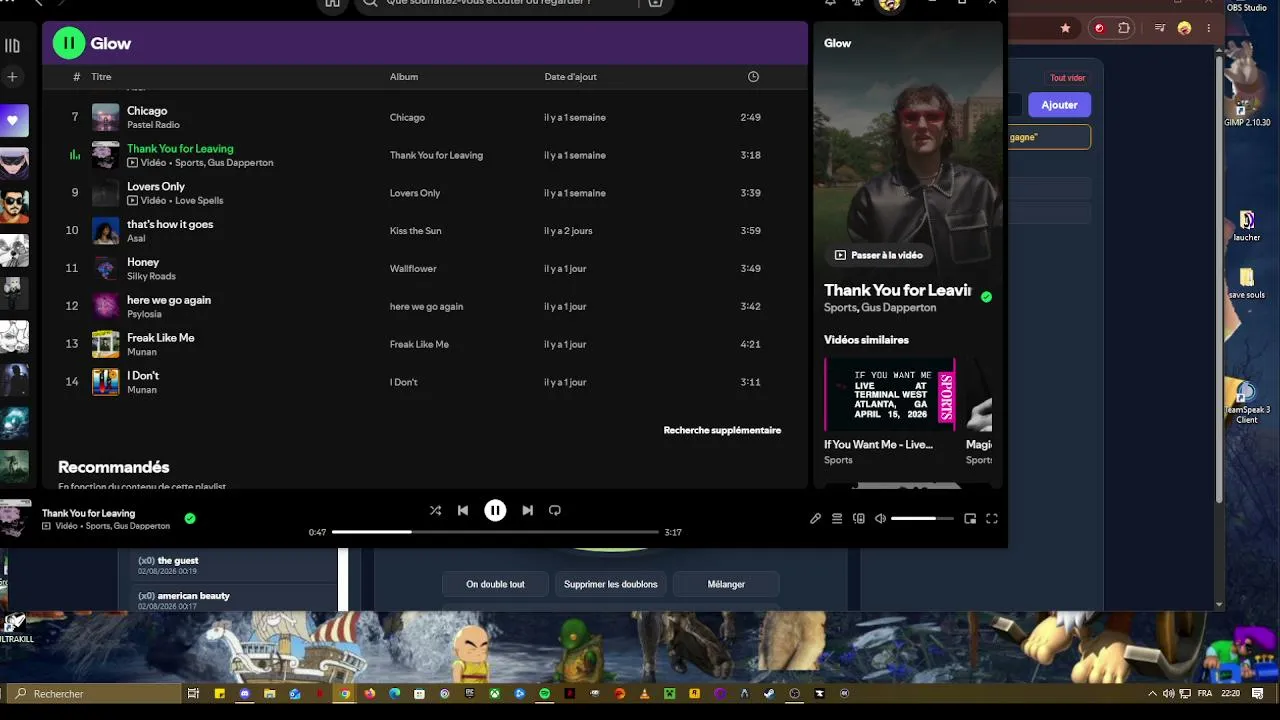Bookmark the page with Chrome's star icon
Viewport: 1280px width, 720px height.
click(x=1066, y=28)
